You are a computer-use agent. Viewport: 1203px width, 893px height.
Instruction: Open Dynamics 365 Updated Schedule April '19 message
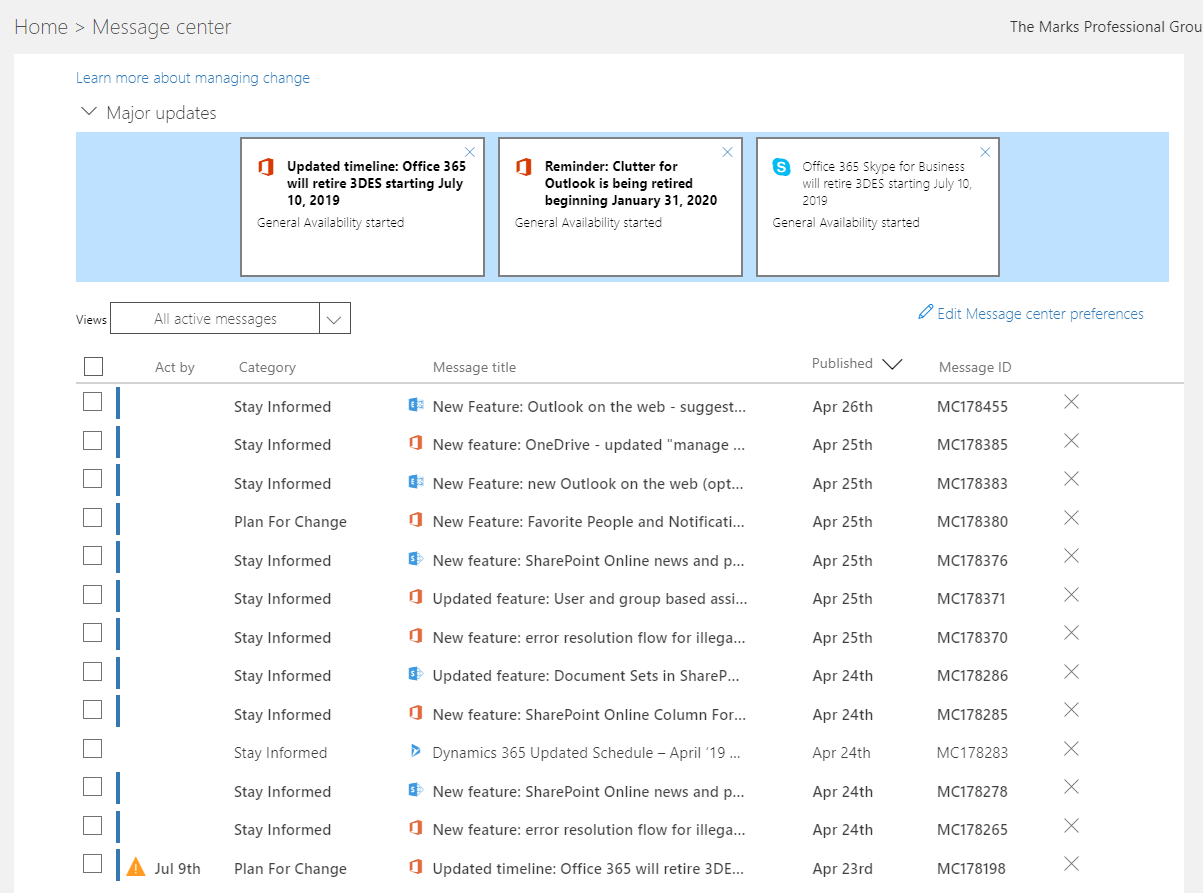tap(586, 752)
